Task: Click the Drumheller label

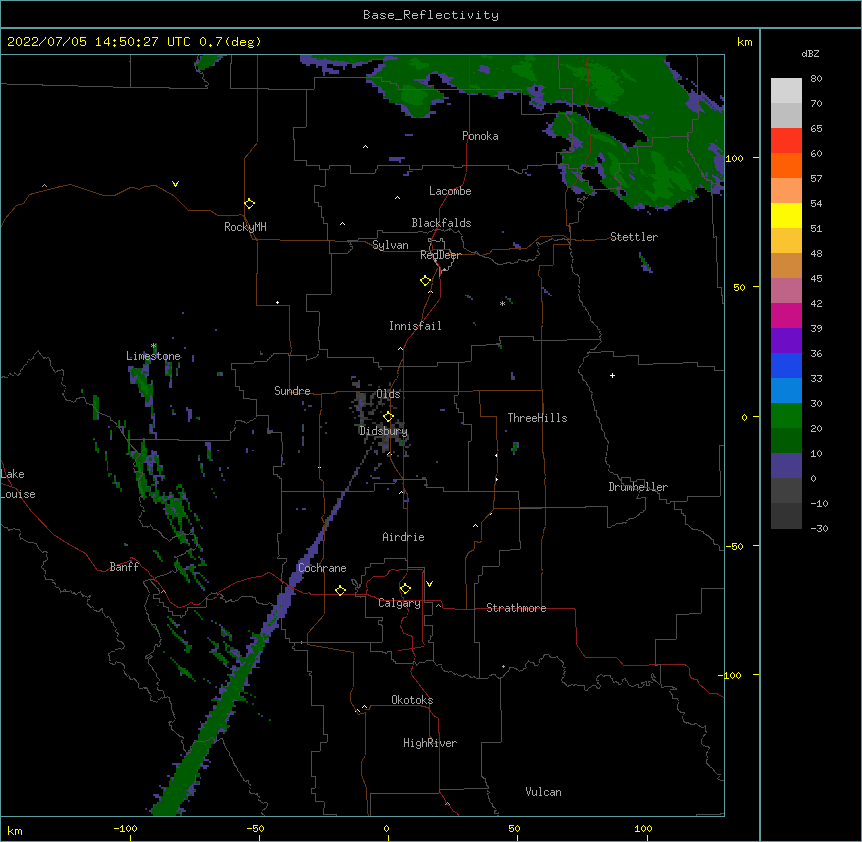Action: click(638, 487)
